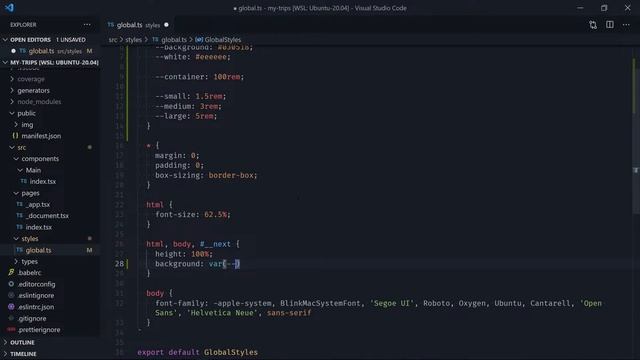Open the source control changes icon
Viewport: 640px width, 360px height.
pyautogui.click(x=593, y=25)
